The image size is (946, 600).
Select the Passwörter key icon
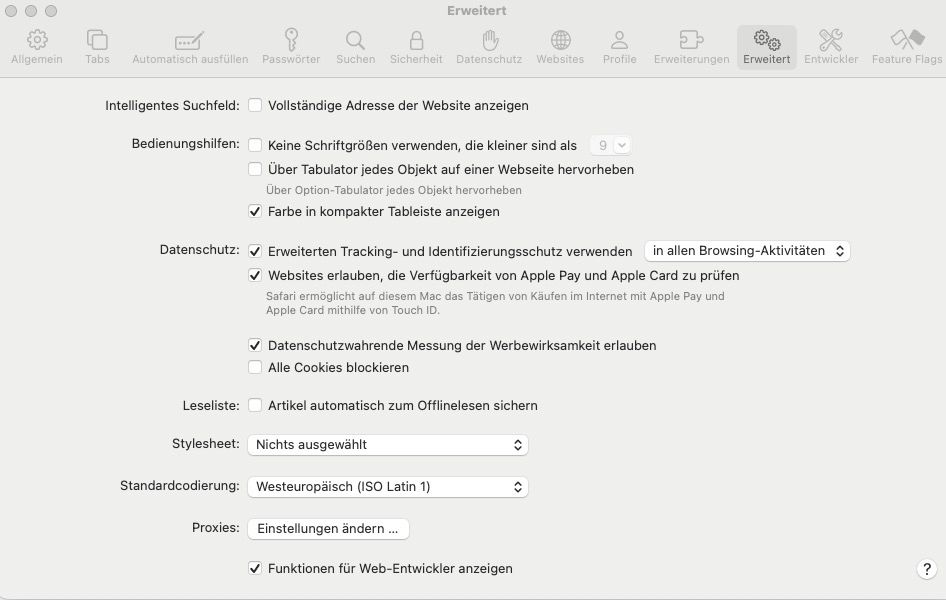coord(291,40)
